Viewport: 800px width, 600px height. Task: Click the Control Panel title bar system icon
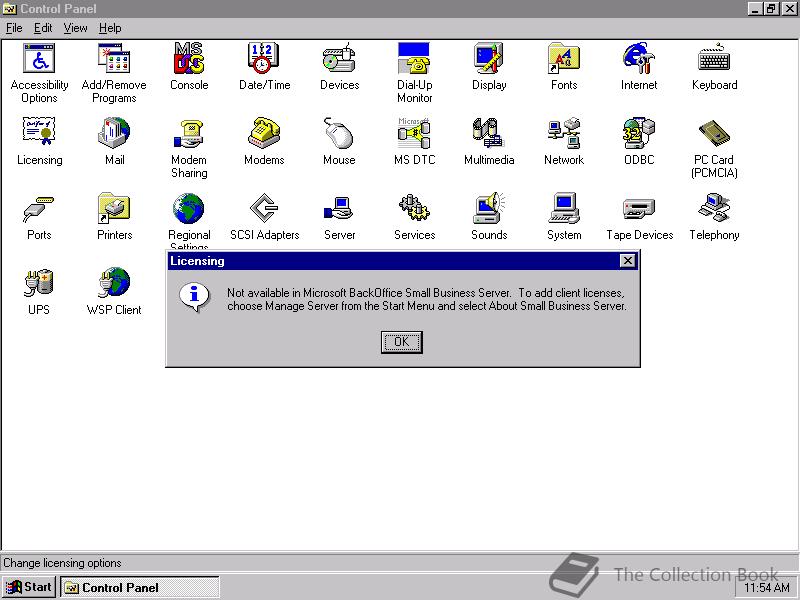pyautogui.click(x=10, y=9)
